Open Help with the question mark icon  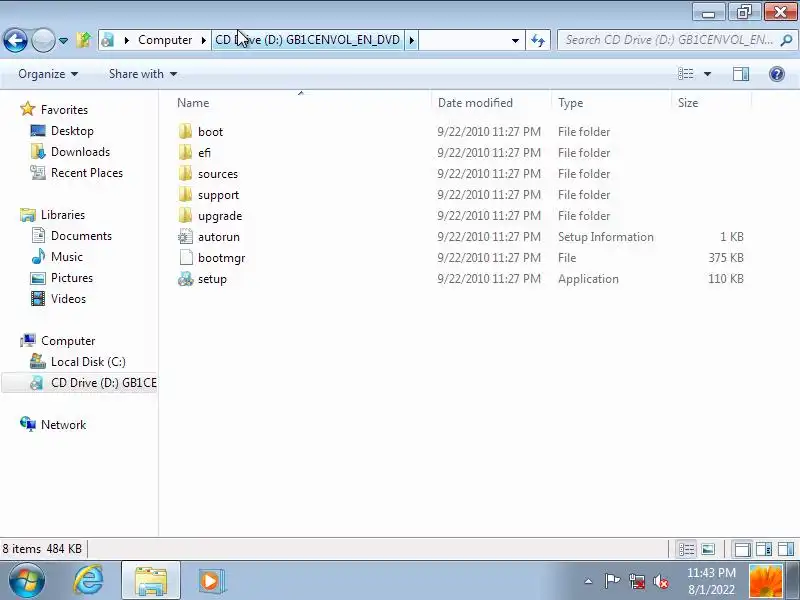pyautogui.click(x=777, y=74)
